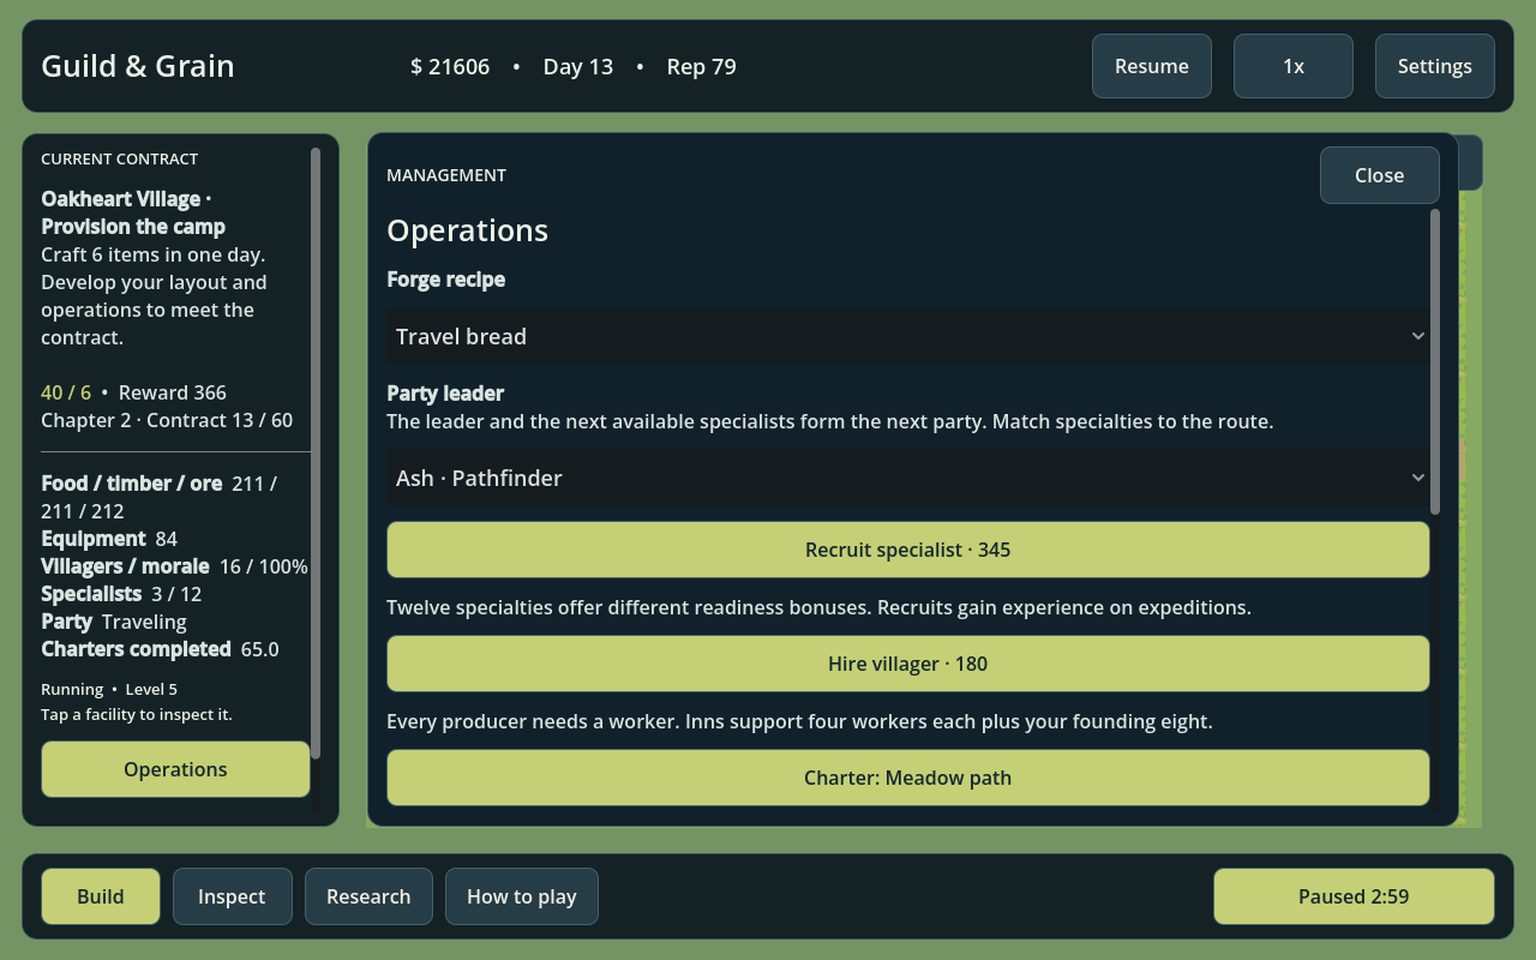Open the Research tab
1536x960 pixels.
tap(368, 896)
